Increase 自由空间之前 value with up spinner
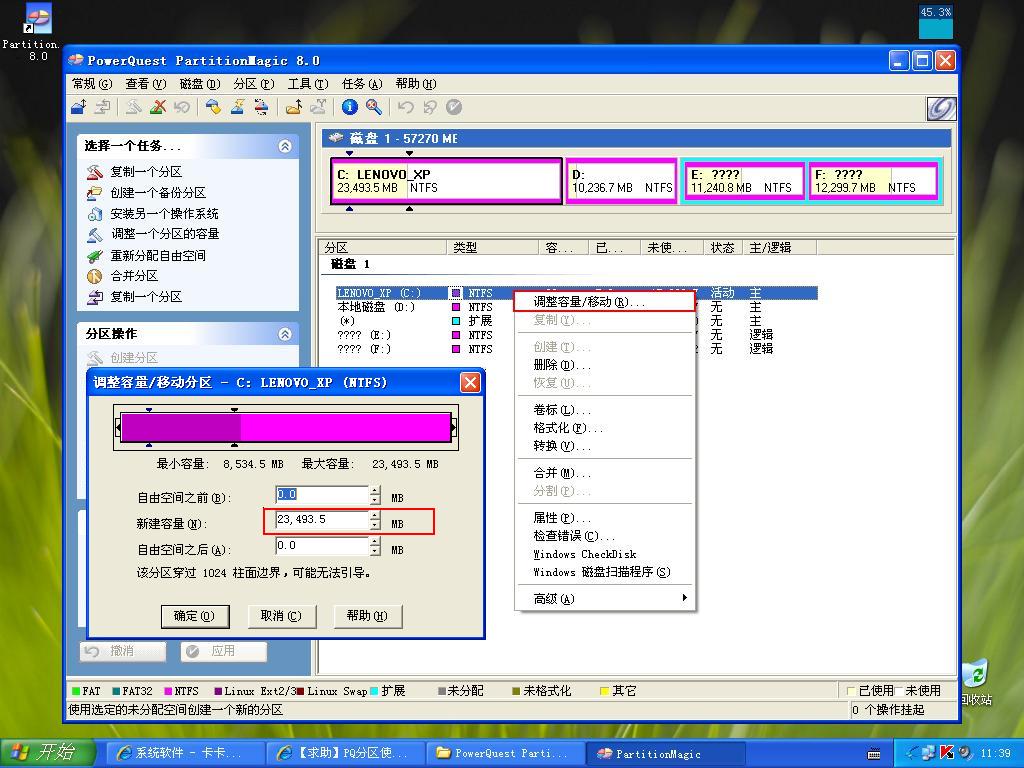This screenshot has width=1024, height=768. tap(375, 490)
